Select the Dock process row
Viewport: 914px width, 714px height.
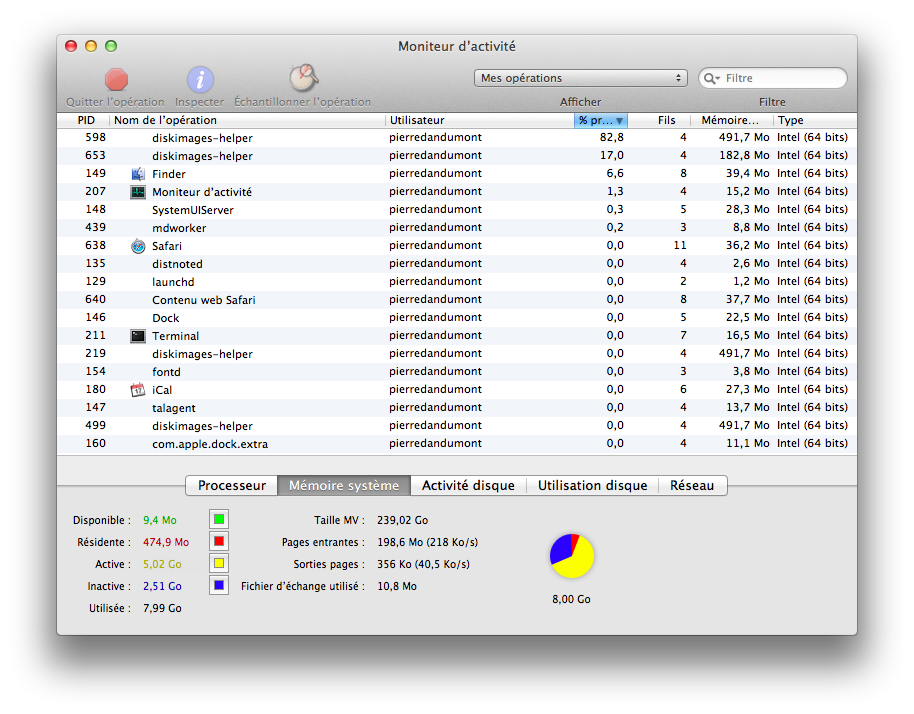[457, 318]
